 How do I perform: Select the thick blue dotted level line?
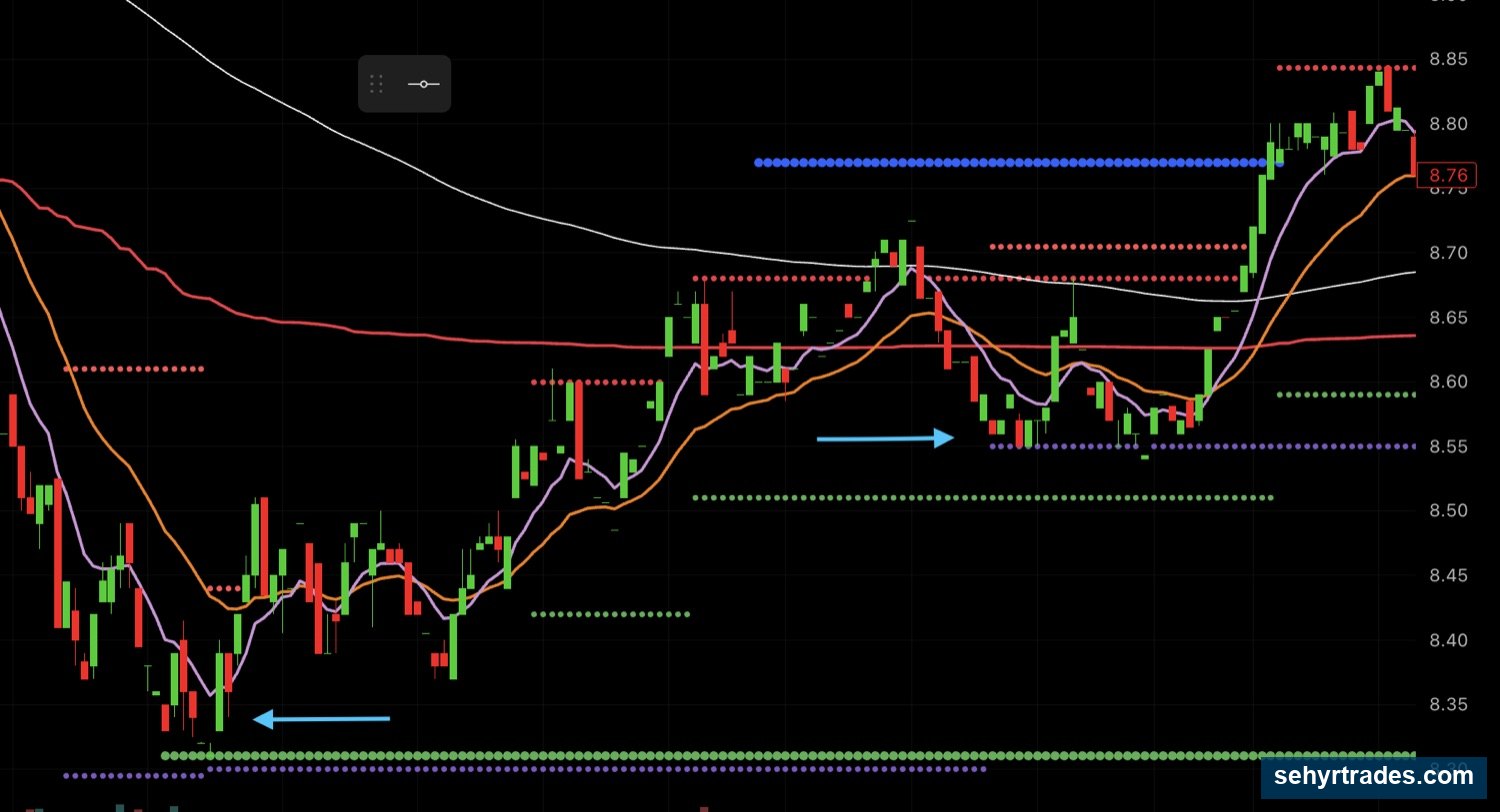[1019, 161]
